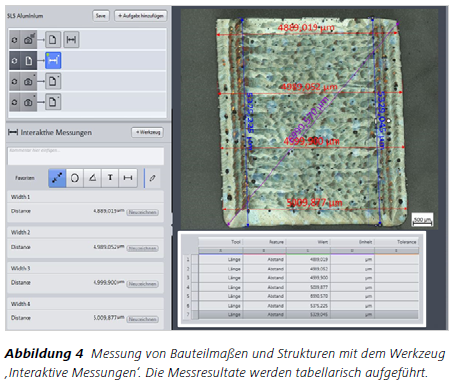Viewport: 454px width, 388px height.
Task: Click grey measurement icon in first task row
Action: (x=71, y=40)
